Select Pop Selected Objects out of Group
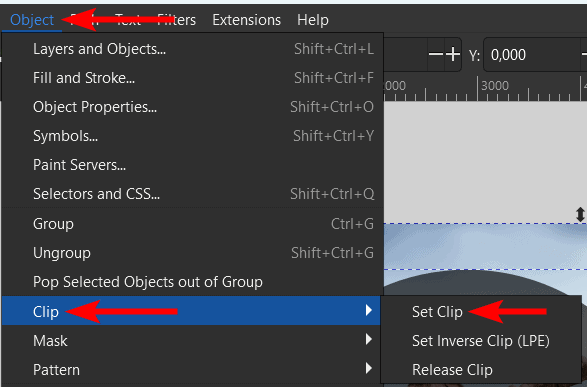587x387 pixels. 193,282
